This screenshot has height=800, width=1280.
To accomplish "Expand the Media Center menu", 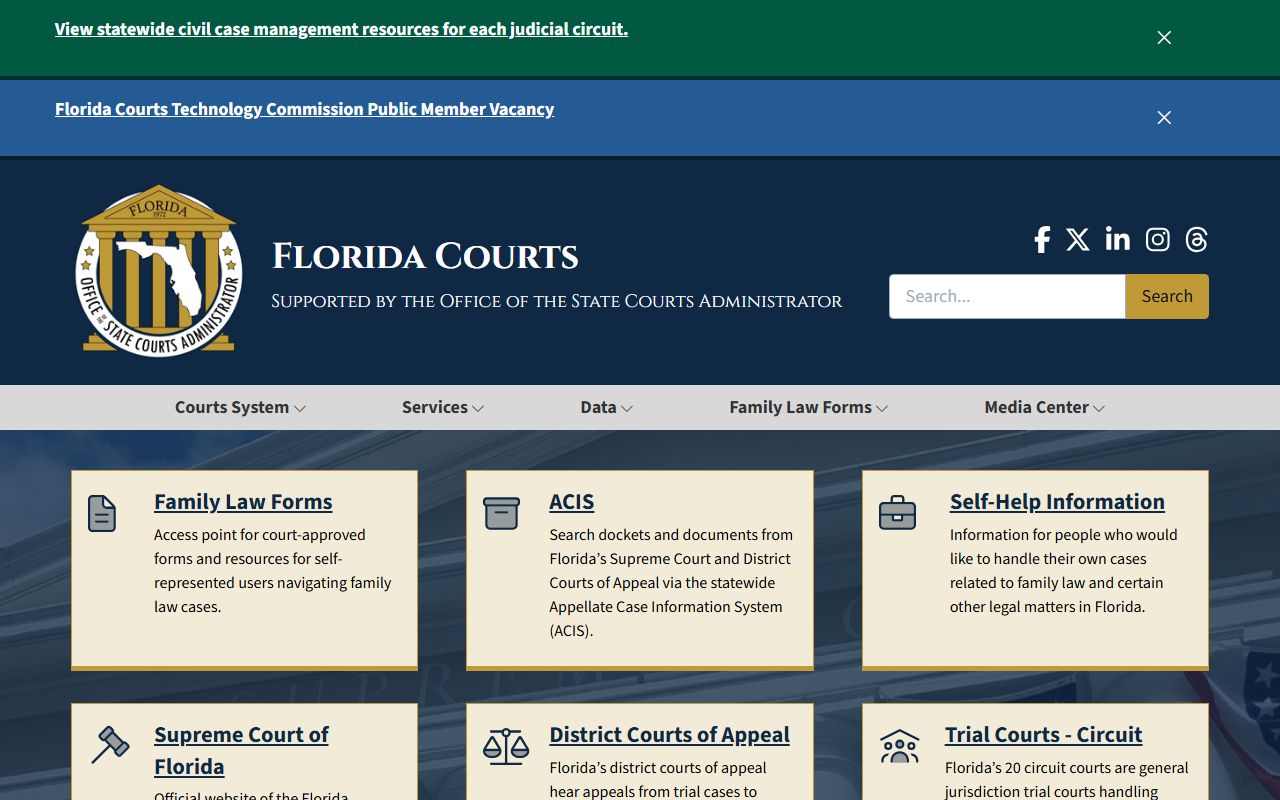I will point(1045,407).
